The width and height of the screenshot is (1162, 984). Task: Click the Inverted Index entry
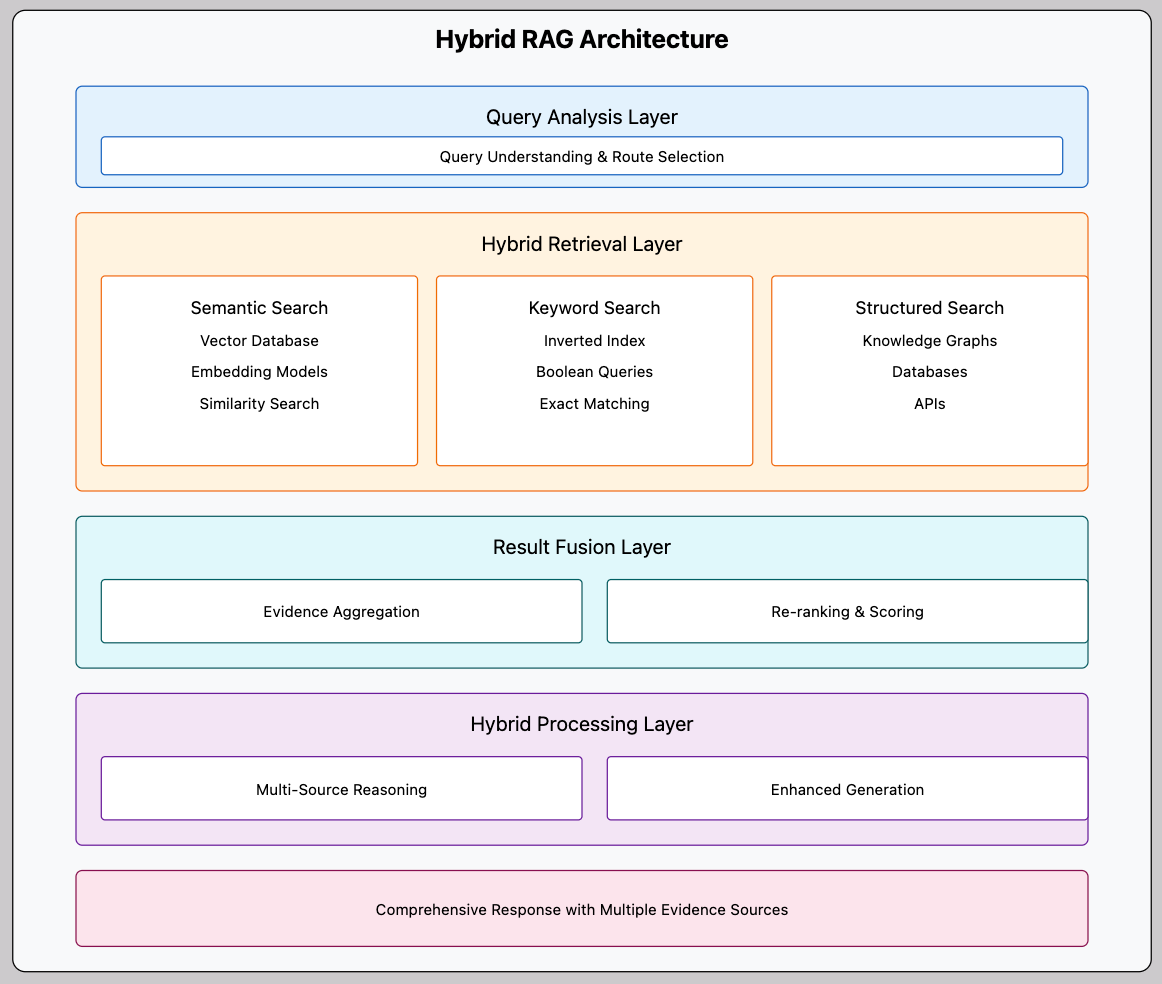(x=594, y=341)
